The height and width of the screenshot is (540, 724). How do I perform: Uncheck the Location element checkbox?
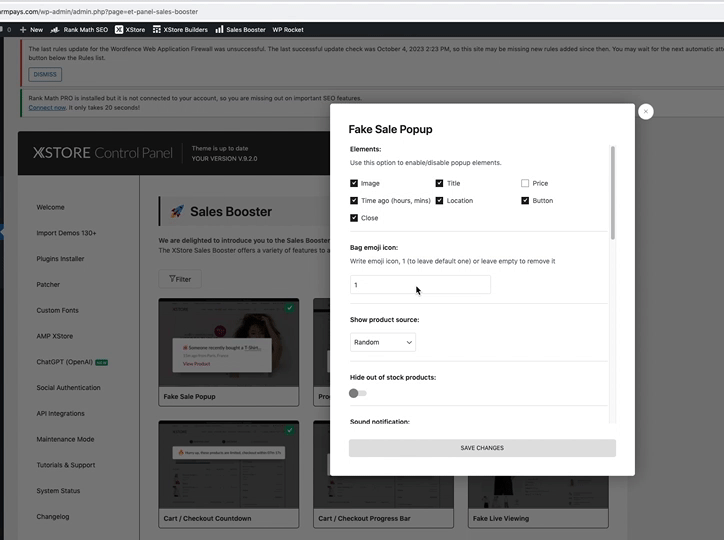(439, 200)
